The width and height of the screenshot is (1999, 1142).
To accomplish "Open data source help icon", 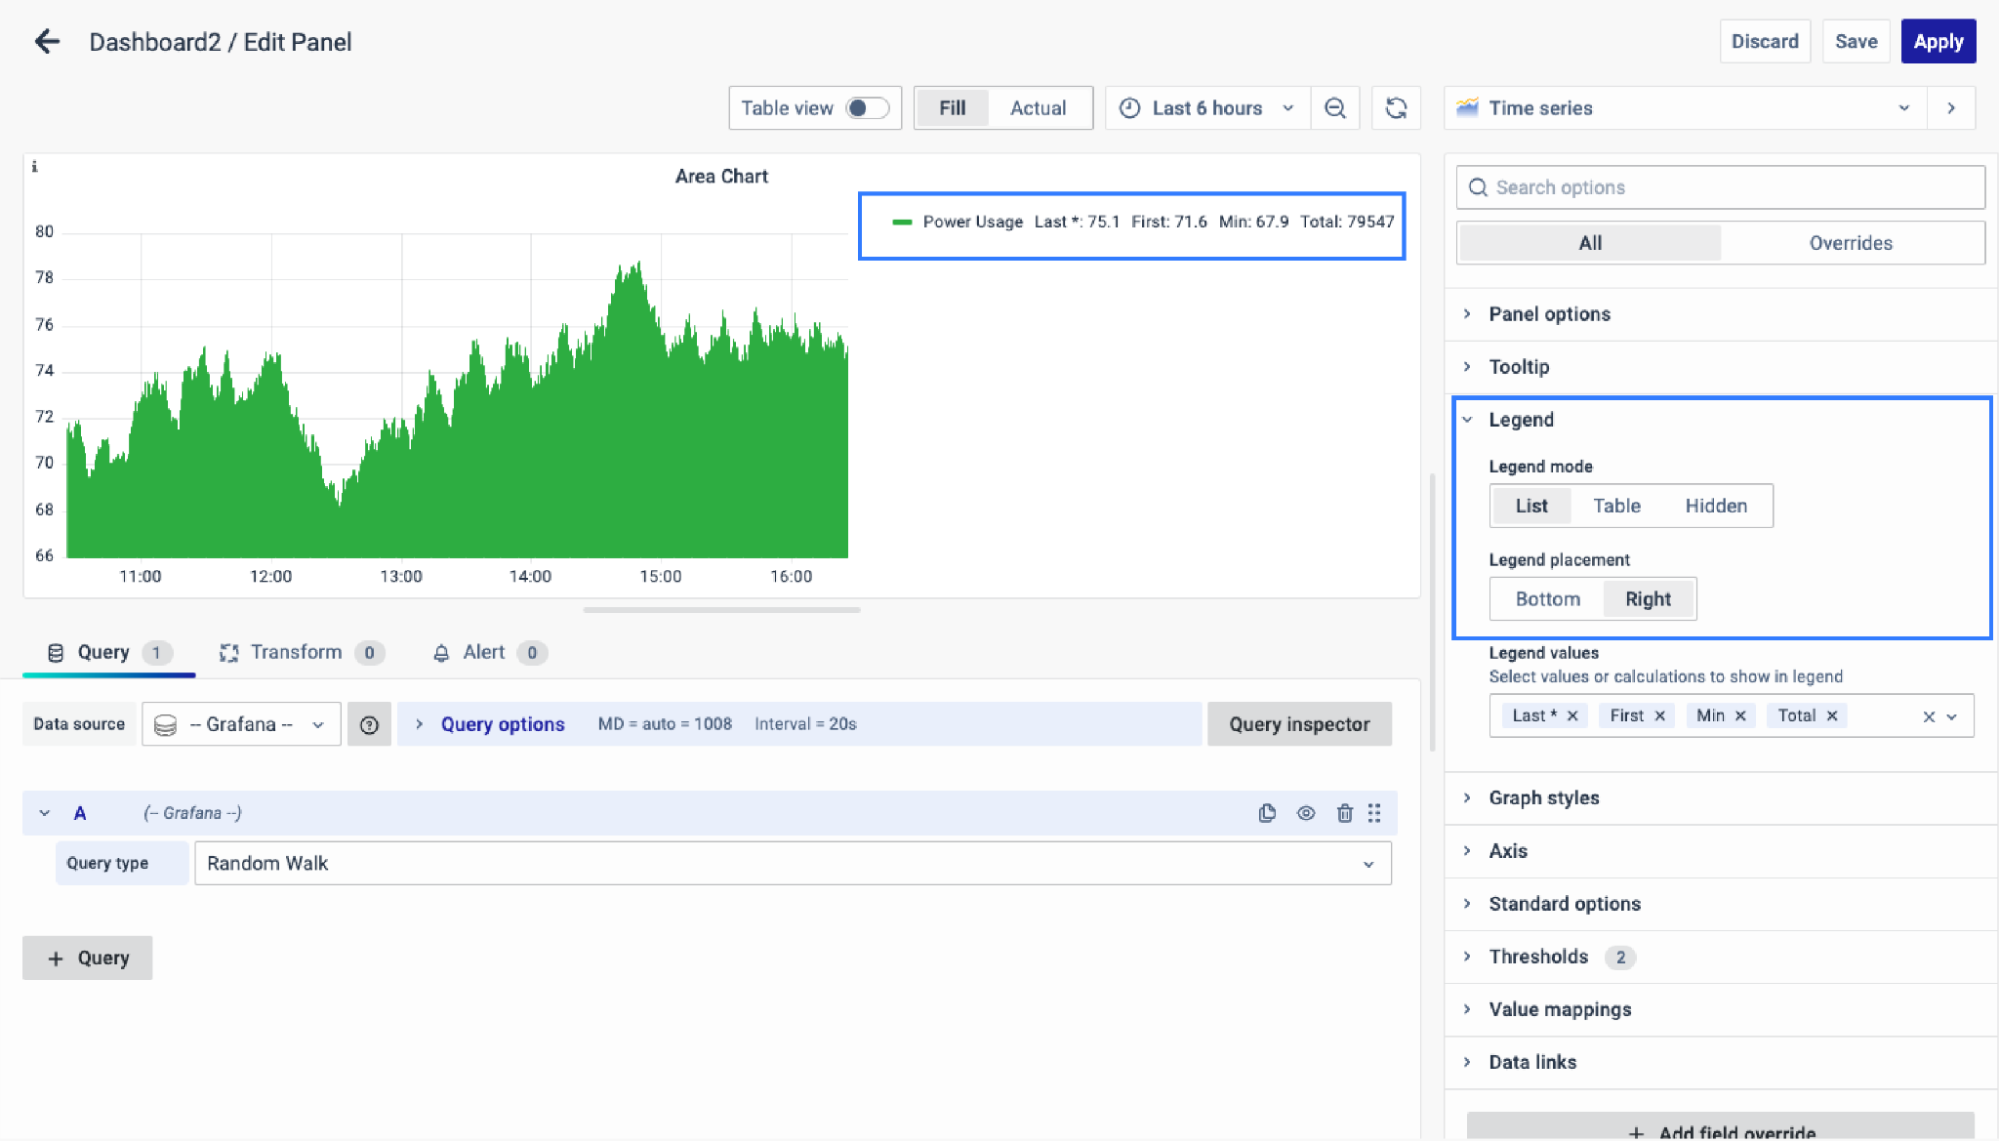I will click(369, 724).
